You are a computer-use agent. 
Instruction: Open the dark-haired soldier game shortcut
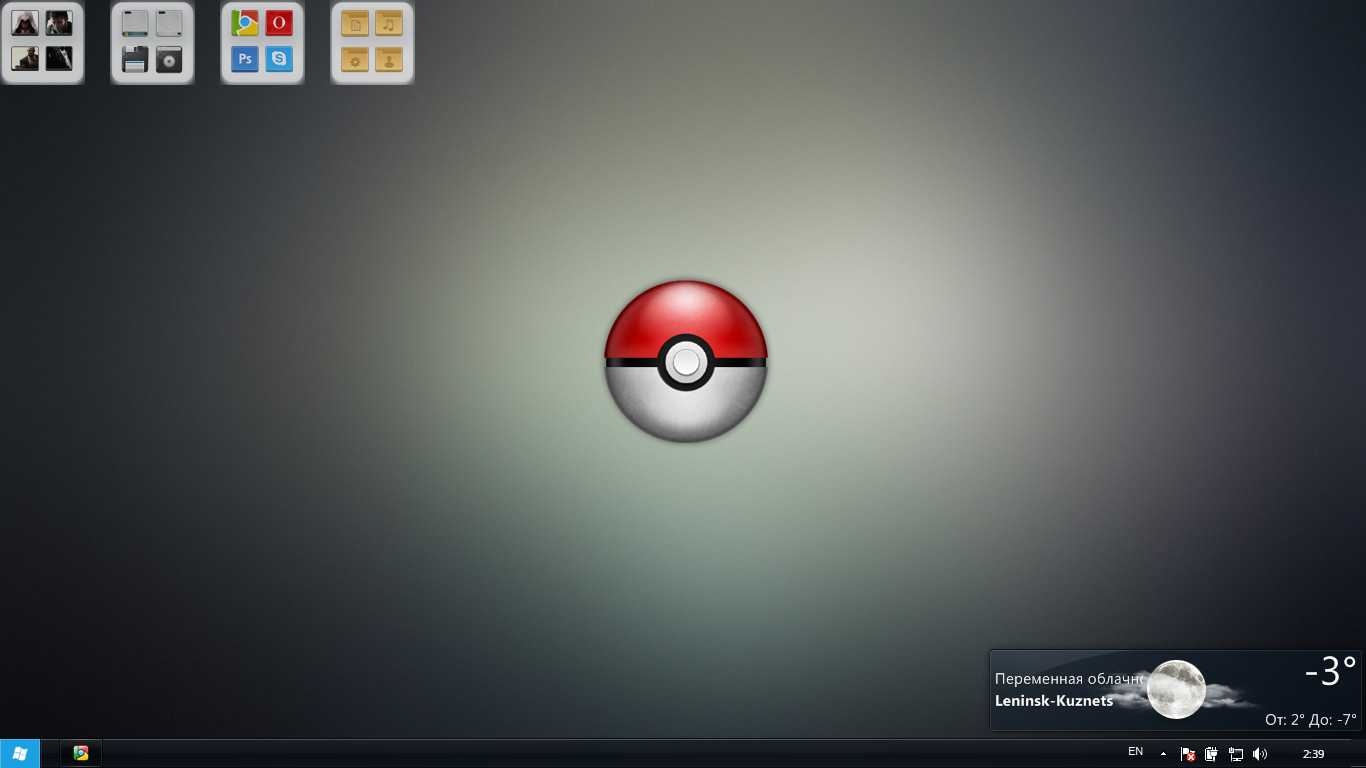(x=59, y=23)
